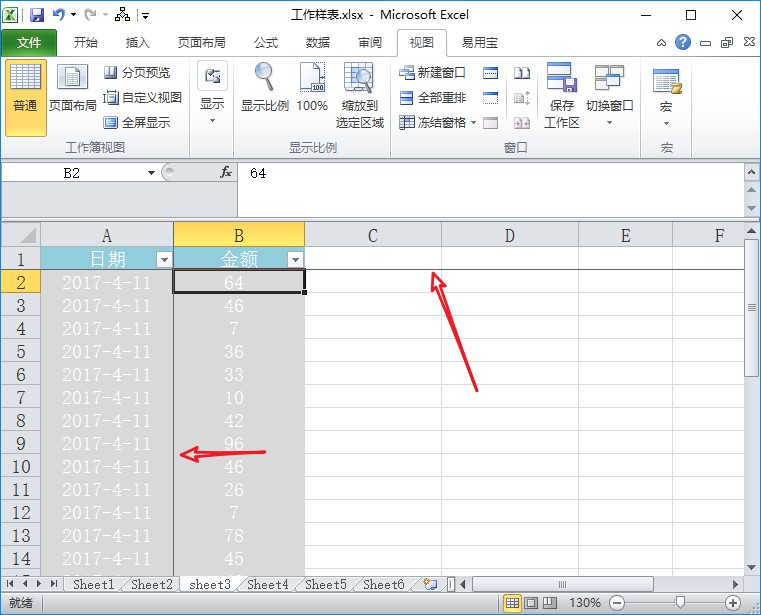Open the 金额 column filter dropdown
Screen dimensions: 761x615
click(295, 260)
